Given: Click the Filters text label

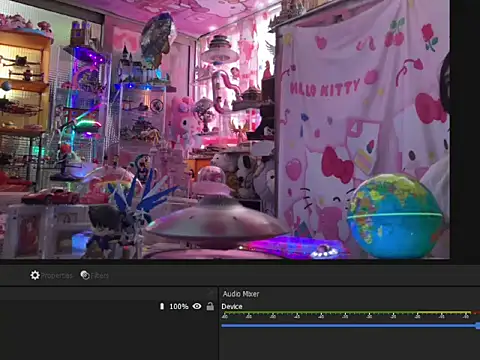Looking at the screenshot, I should [100, 276].
